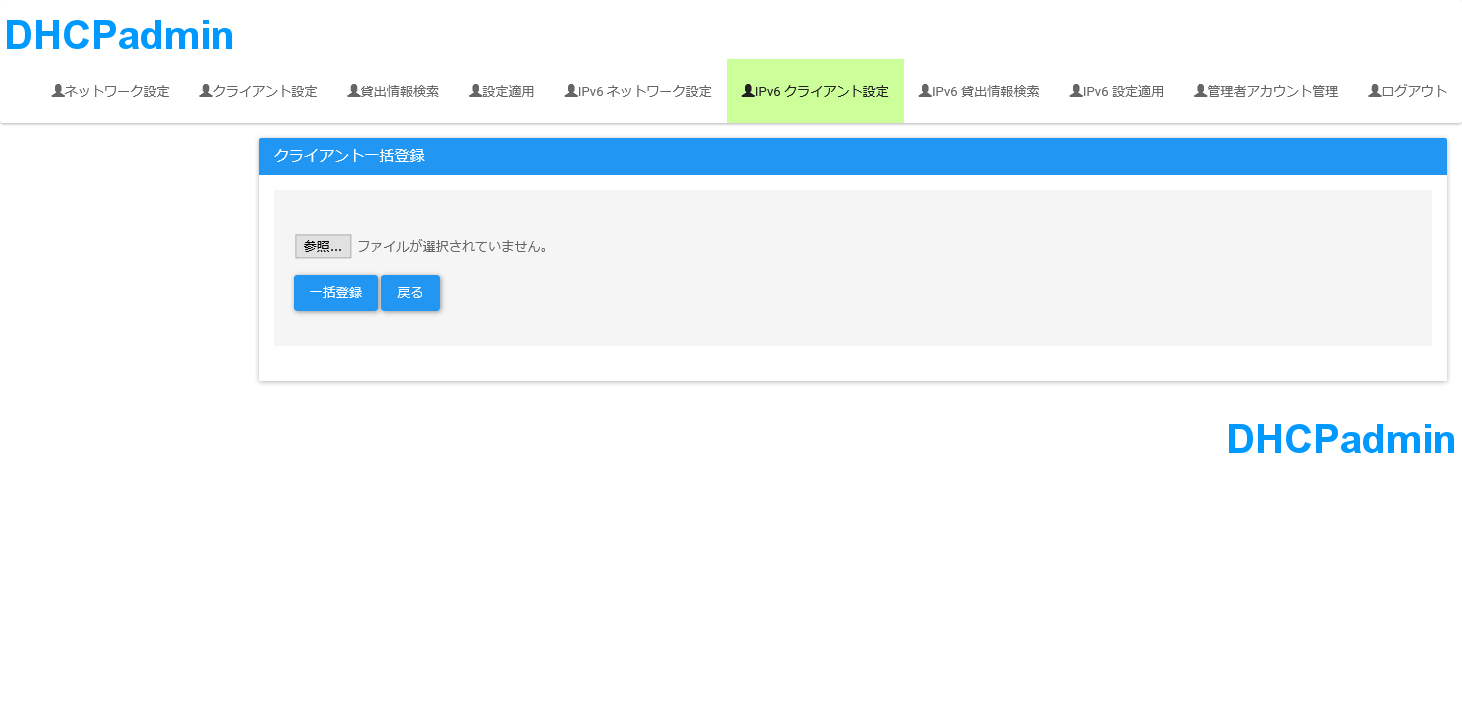Click the 参照... file browse button
Image resolution: width=1462 pixels, height=721 pixels.
tap(323, 246)
